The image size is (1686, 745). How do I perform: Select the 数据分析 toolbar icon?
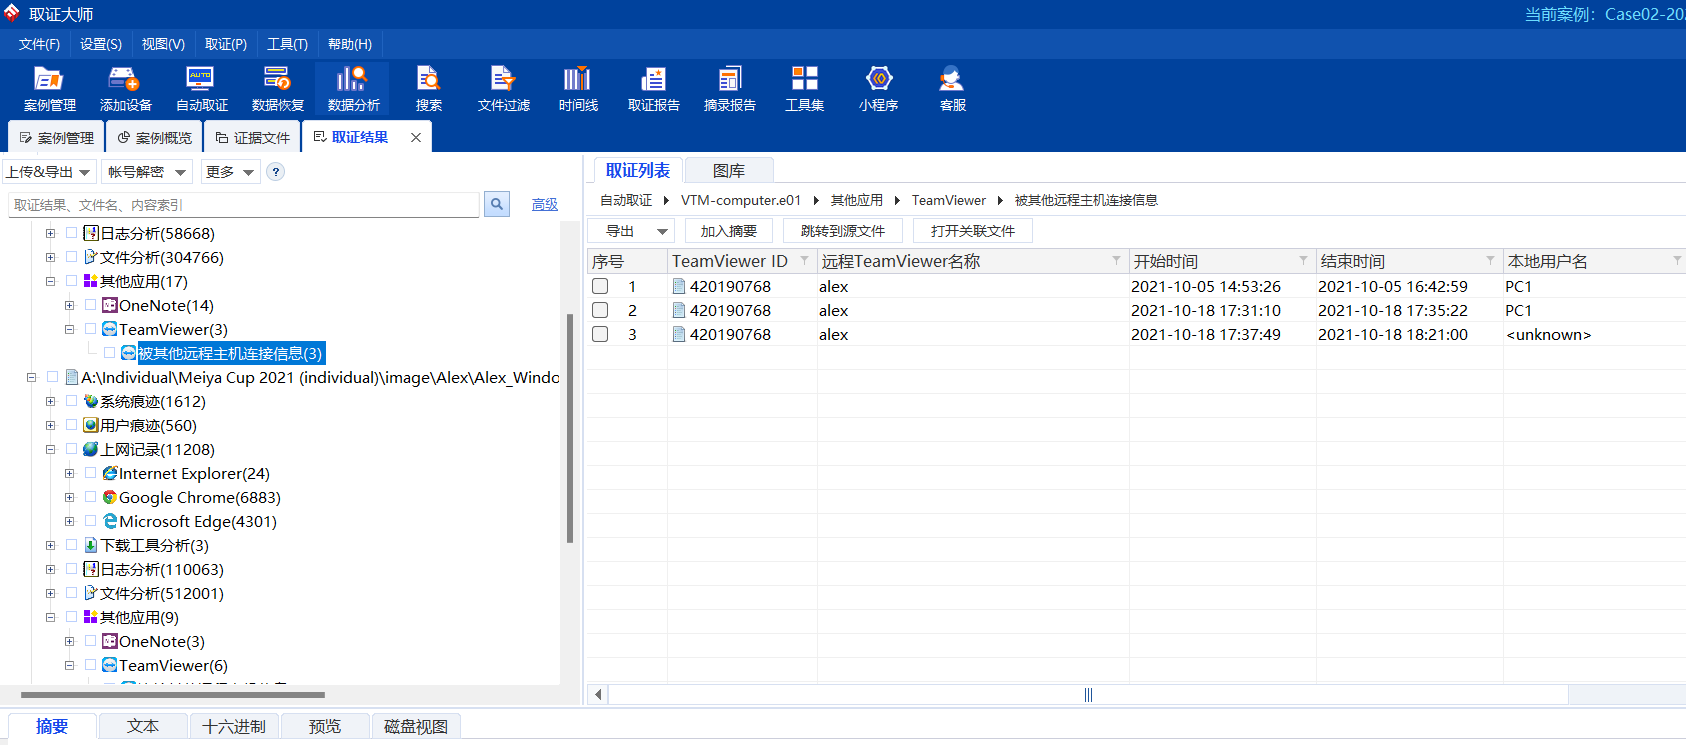(353, 88)
